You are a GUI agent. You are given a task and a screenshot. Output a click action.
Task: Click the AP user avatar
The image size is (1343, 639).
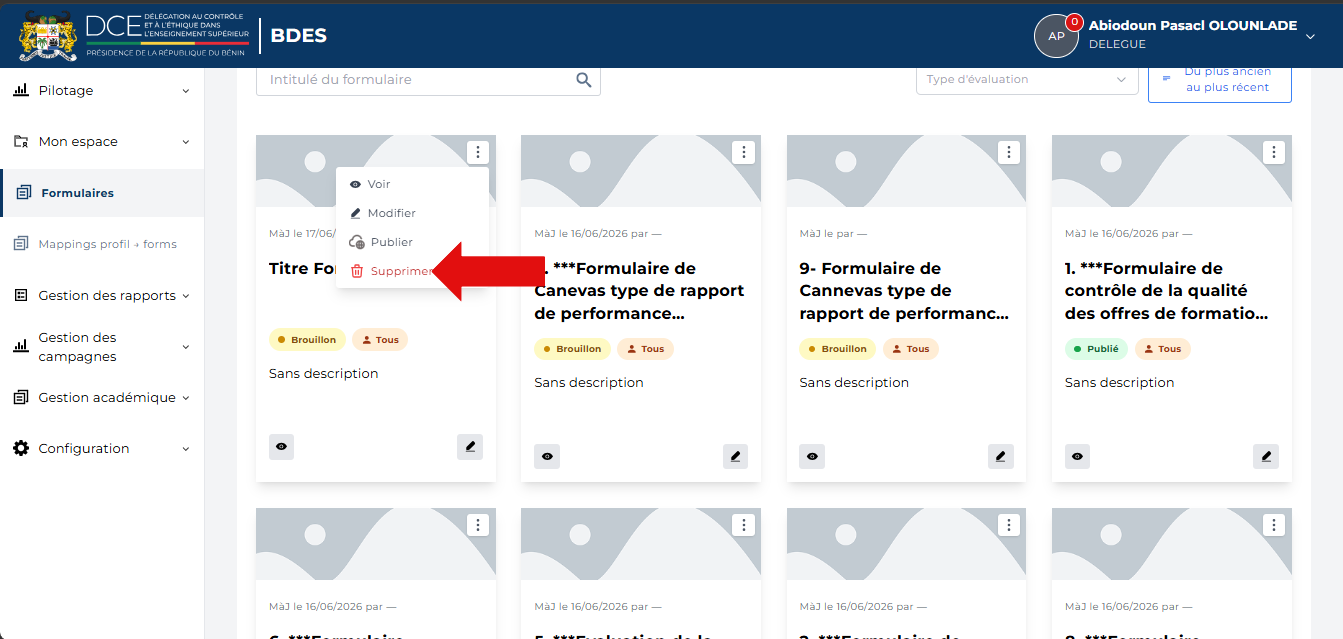[1056, 36]
